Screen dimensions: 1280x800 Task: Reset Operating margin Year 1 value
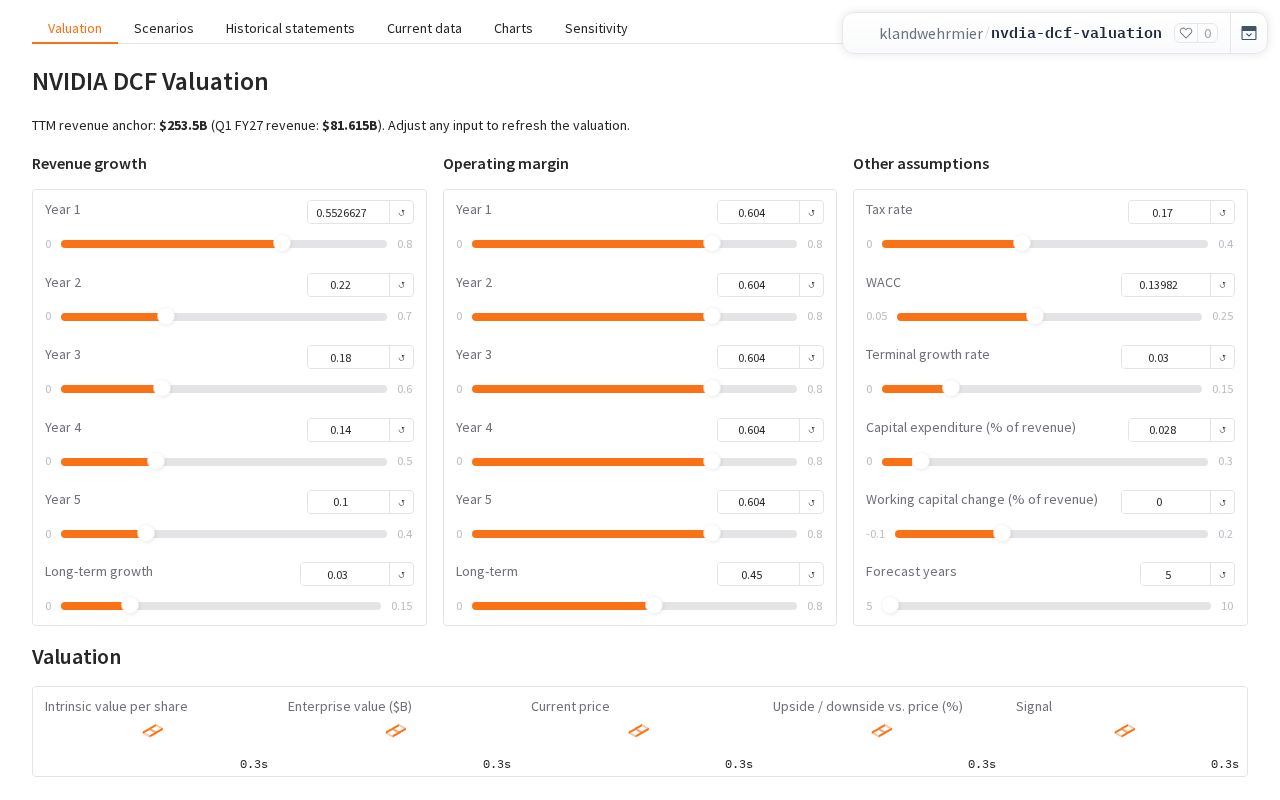[812, 212]
